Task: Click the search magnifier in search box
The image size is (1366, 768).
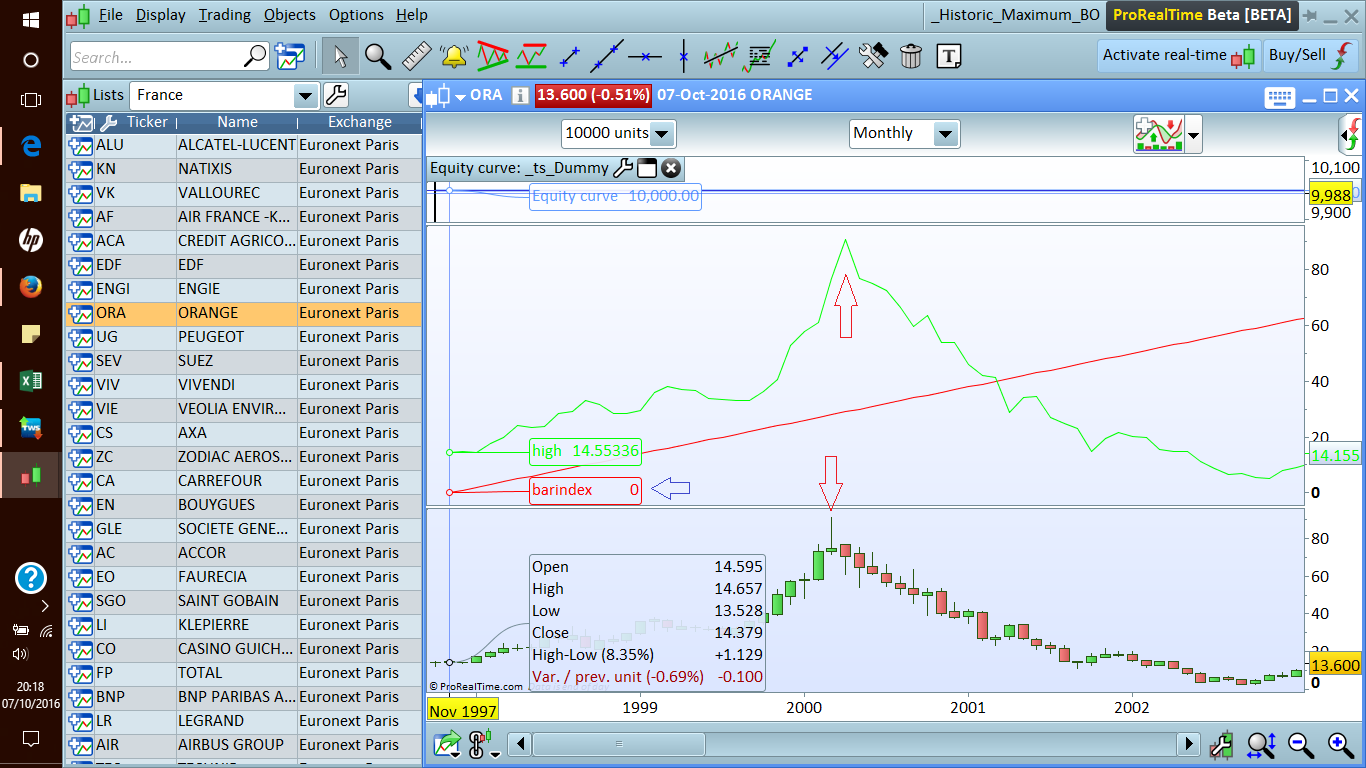Action: tap(256, 56)
